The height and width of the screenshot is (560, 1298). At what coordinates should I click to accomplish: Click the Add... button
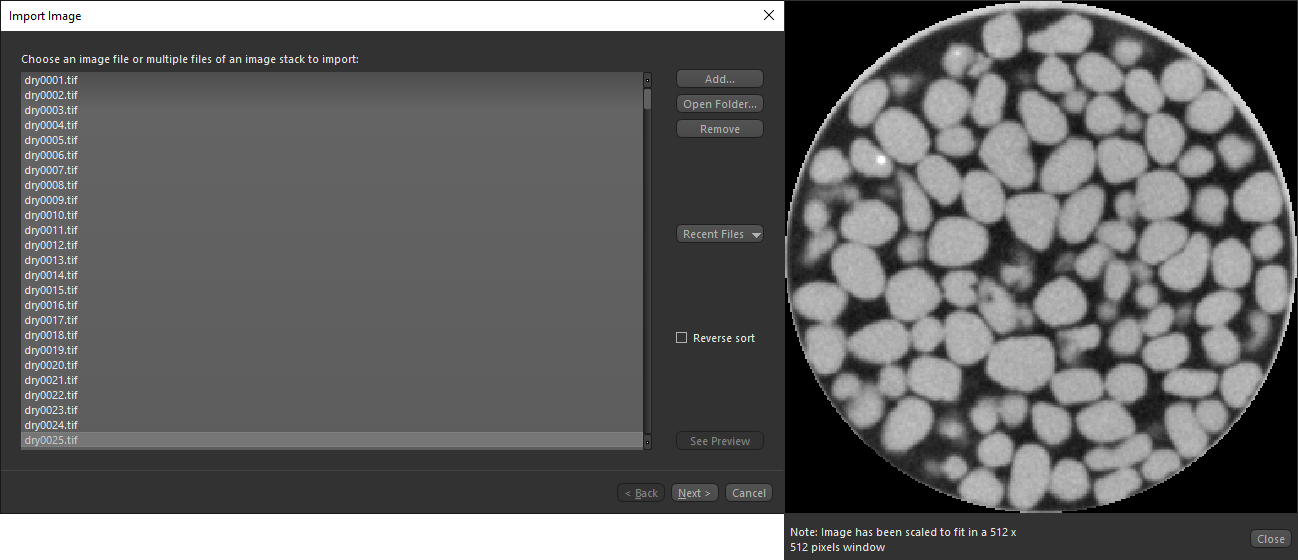point(719,79)
